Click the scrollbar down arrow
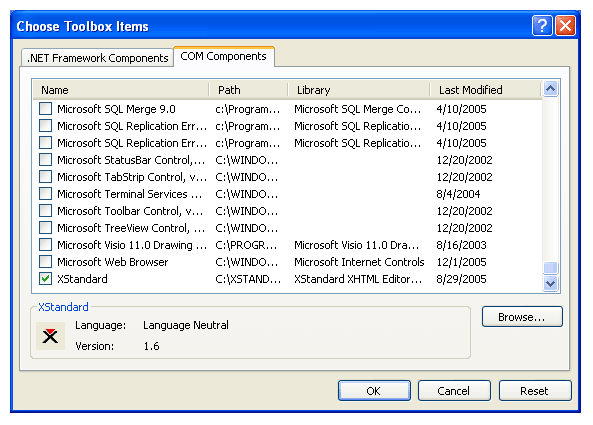593x425 pixels. pos(551,283)
